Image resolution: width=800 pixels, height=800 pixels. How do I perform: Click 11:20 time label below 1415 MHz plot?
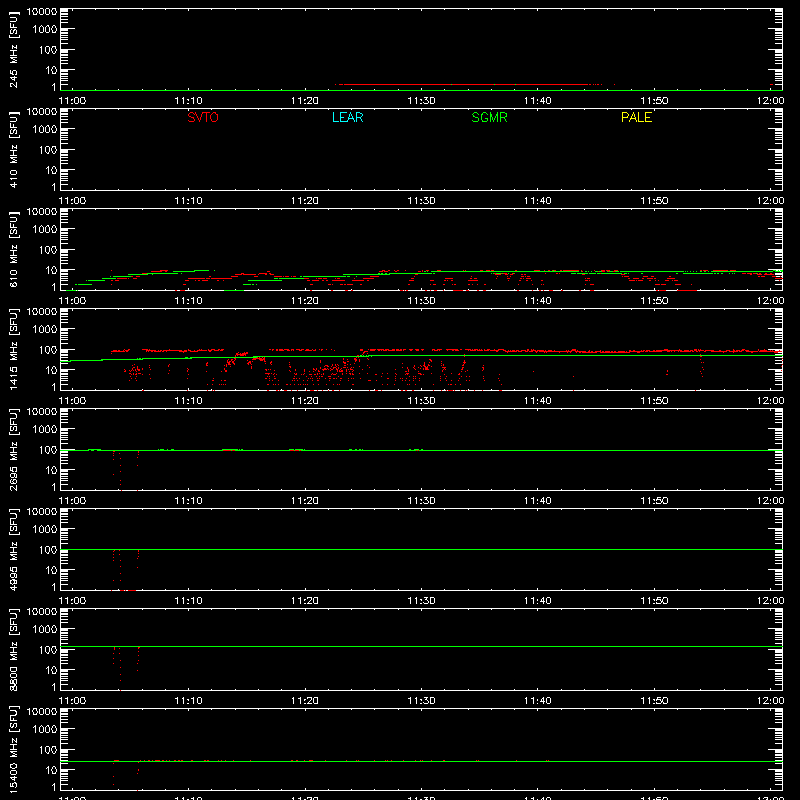point(305,401)
